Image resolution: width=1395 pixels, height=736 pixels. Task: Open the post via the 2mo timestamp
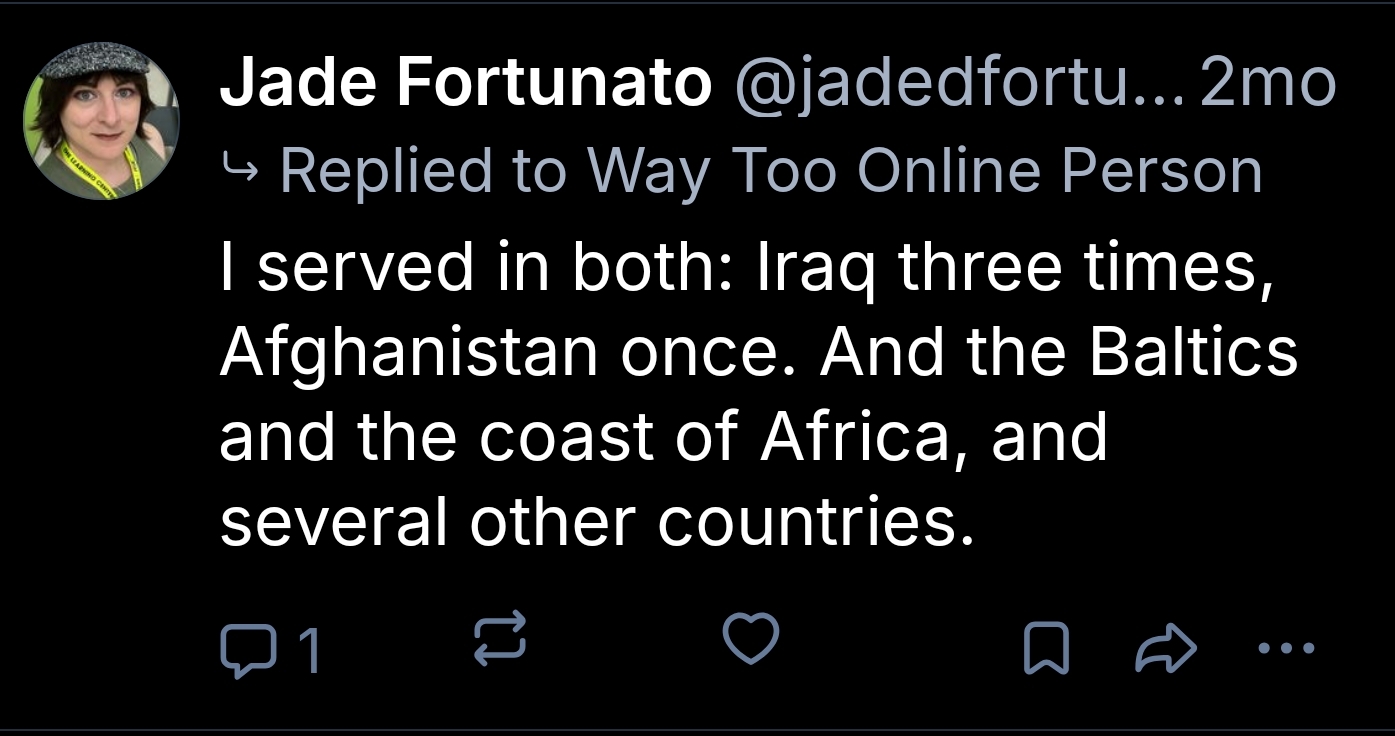(1268, 83)
